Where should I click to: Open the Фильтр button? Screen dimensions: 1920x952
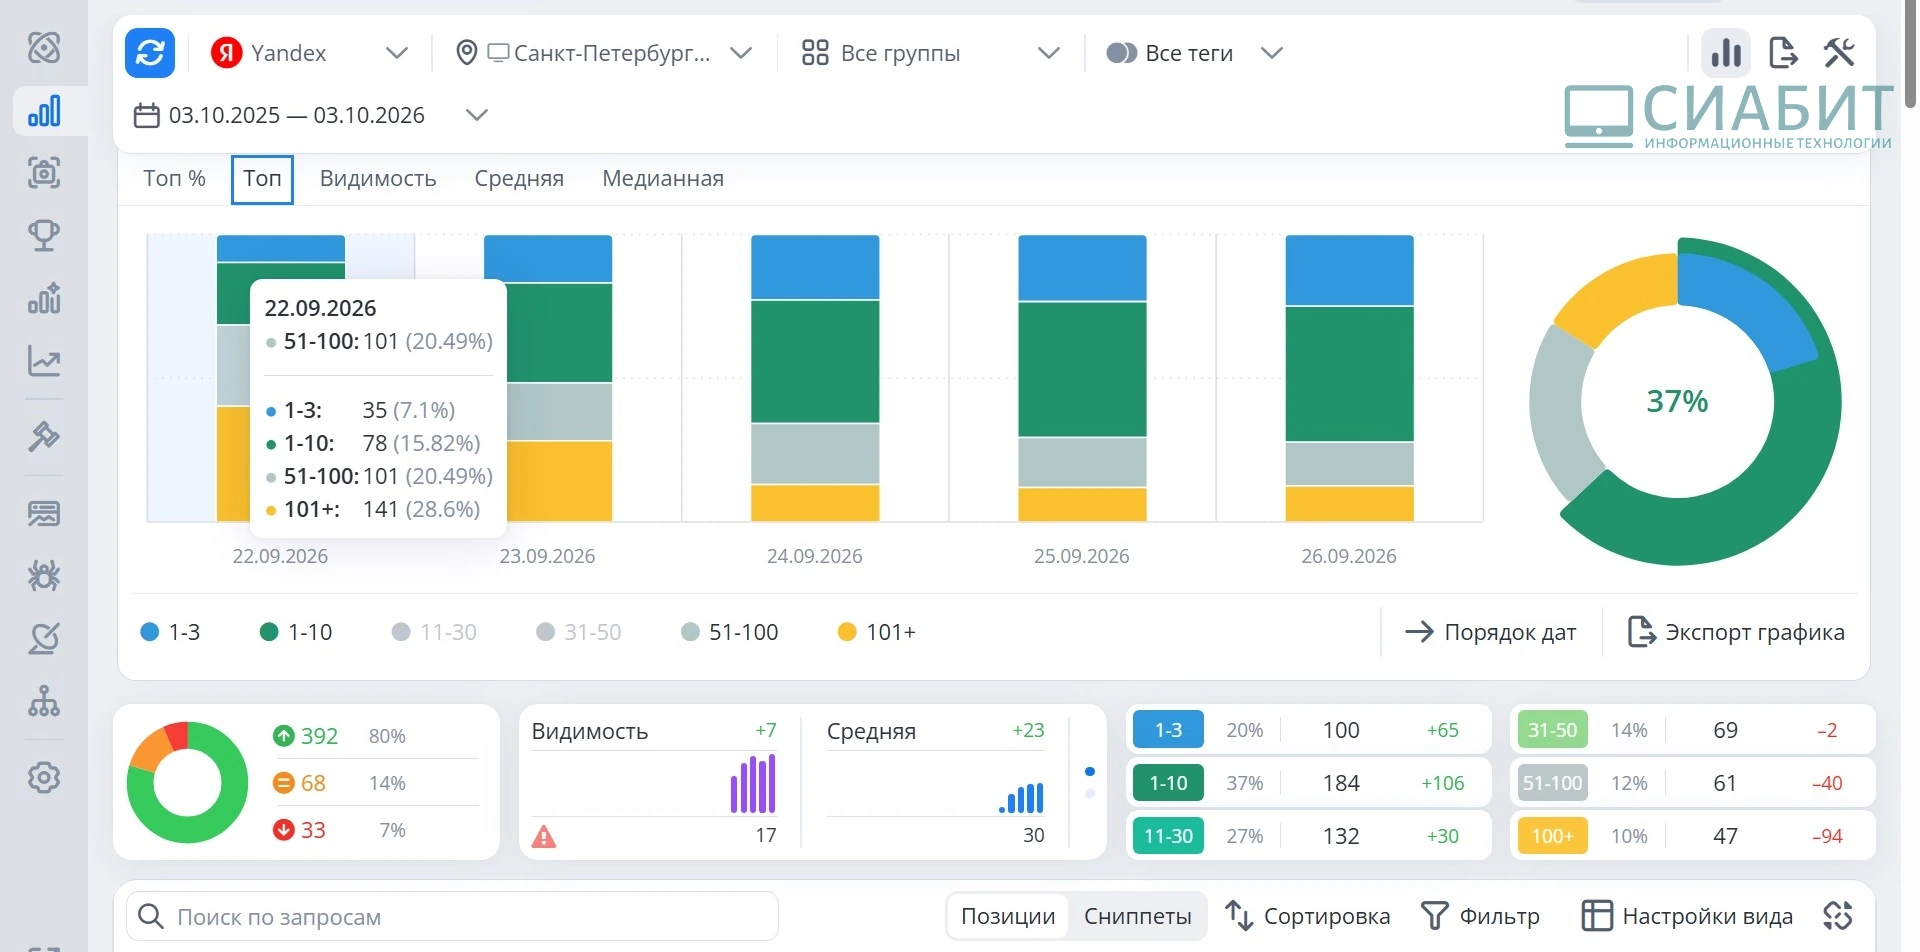[1481, 916]
